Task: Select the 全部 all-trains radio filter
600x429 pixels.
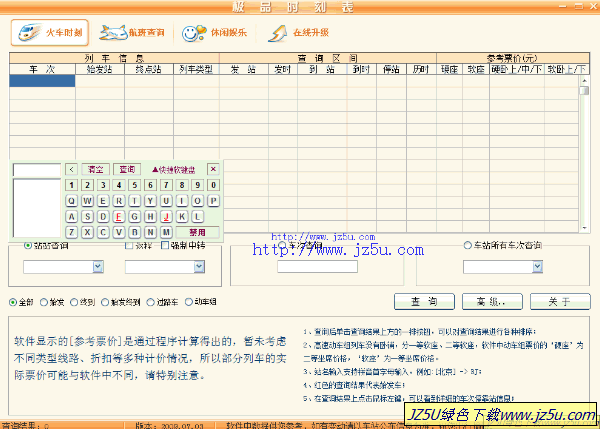Action: (x=13, y=302)
